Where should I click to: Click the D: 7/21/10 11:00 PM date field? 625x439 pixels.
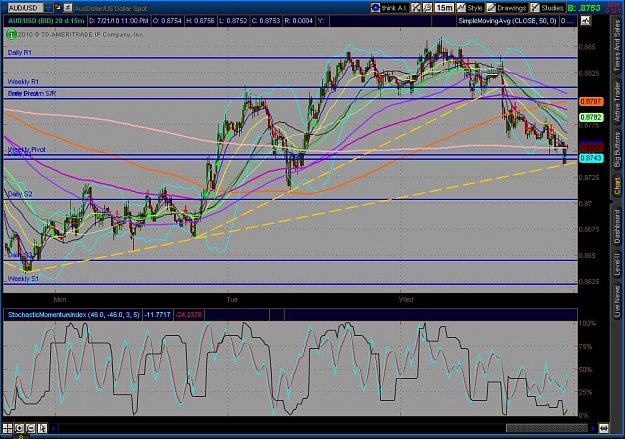[119, 21]
